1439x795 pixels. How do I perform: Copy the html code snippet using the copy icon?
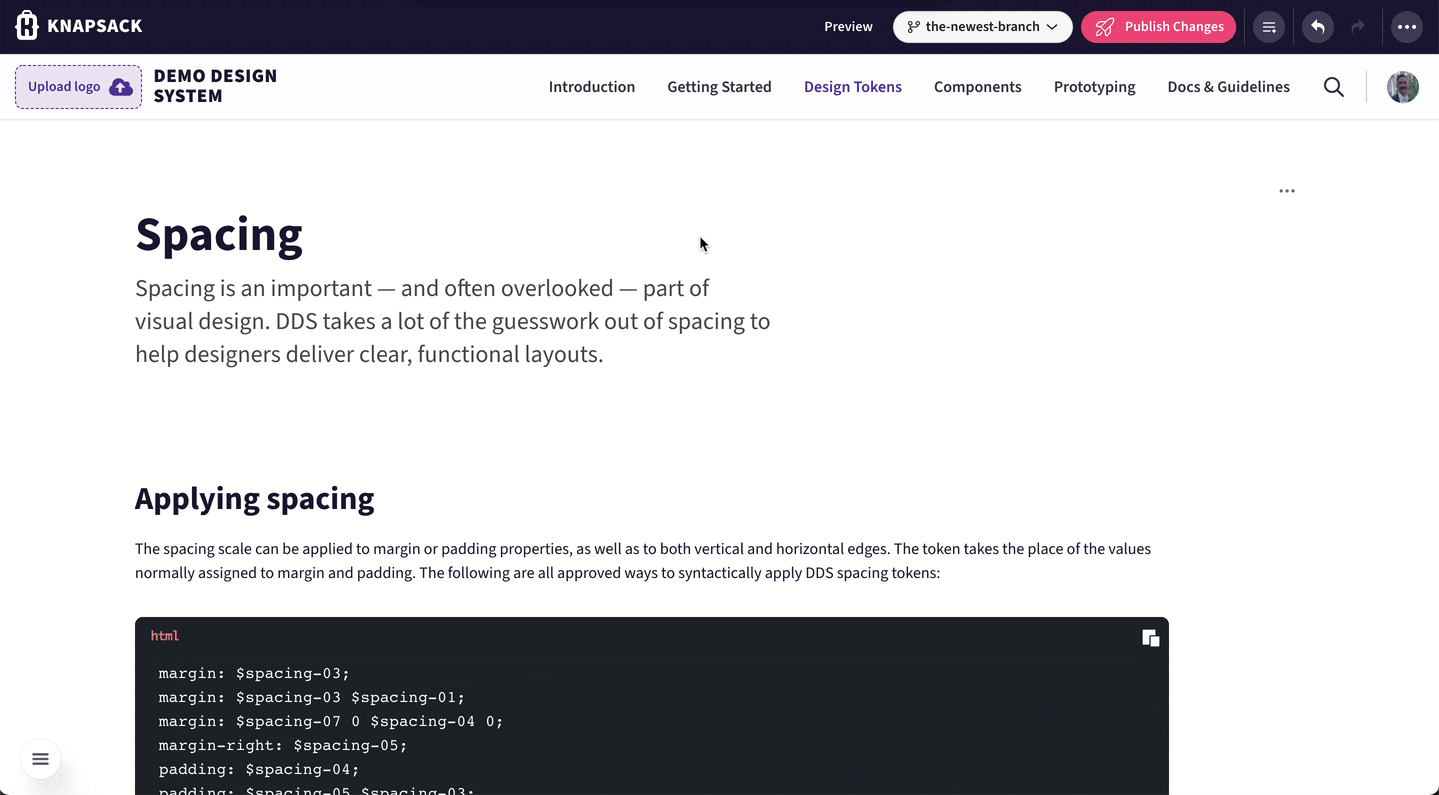(x=1150, y=637)
